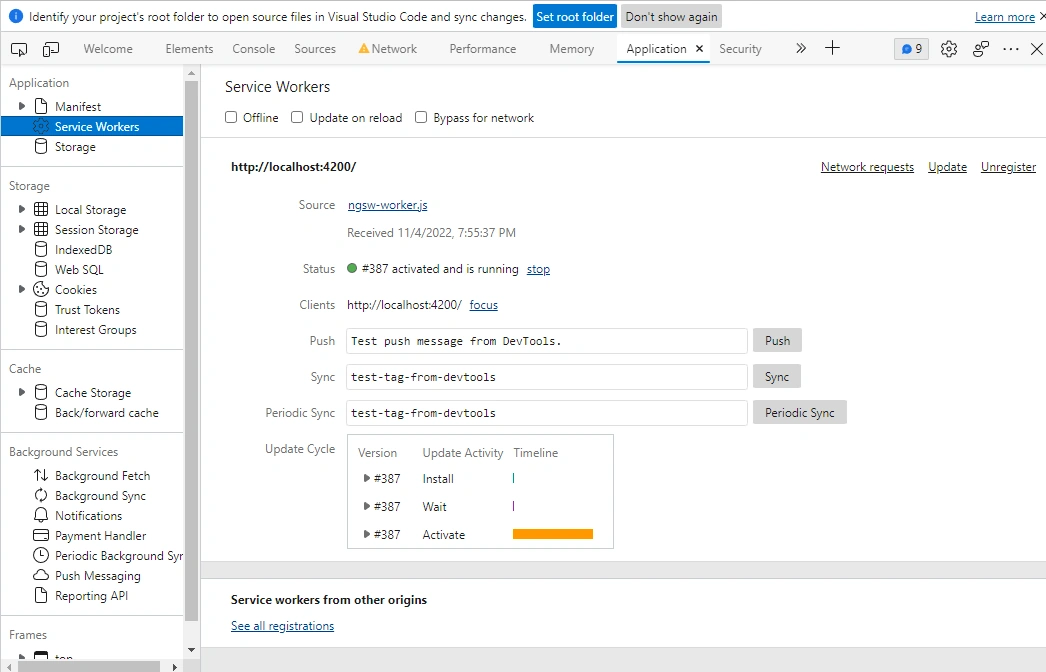Expand the Manifest tree node
The width and height of the screenshot is (1046, 672).
21,106
